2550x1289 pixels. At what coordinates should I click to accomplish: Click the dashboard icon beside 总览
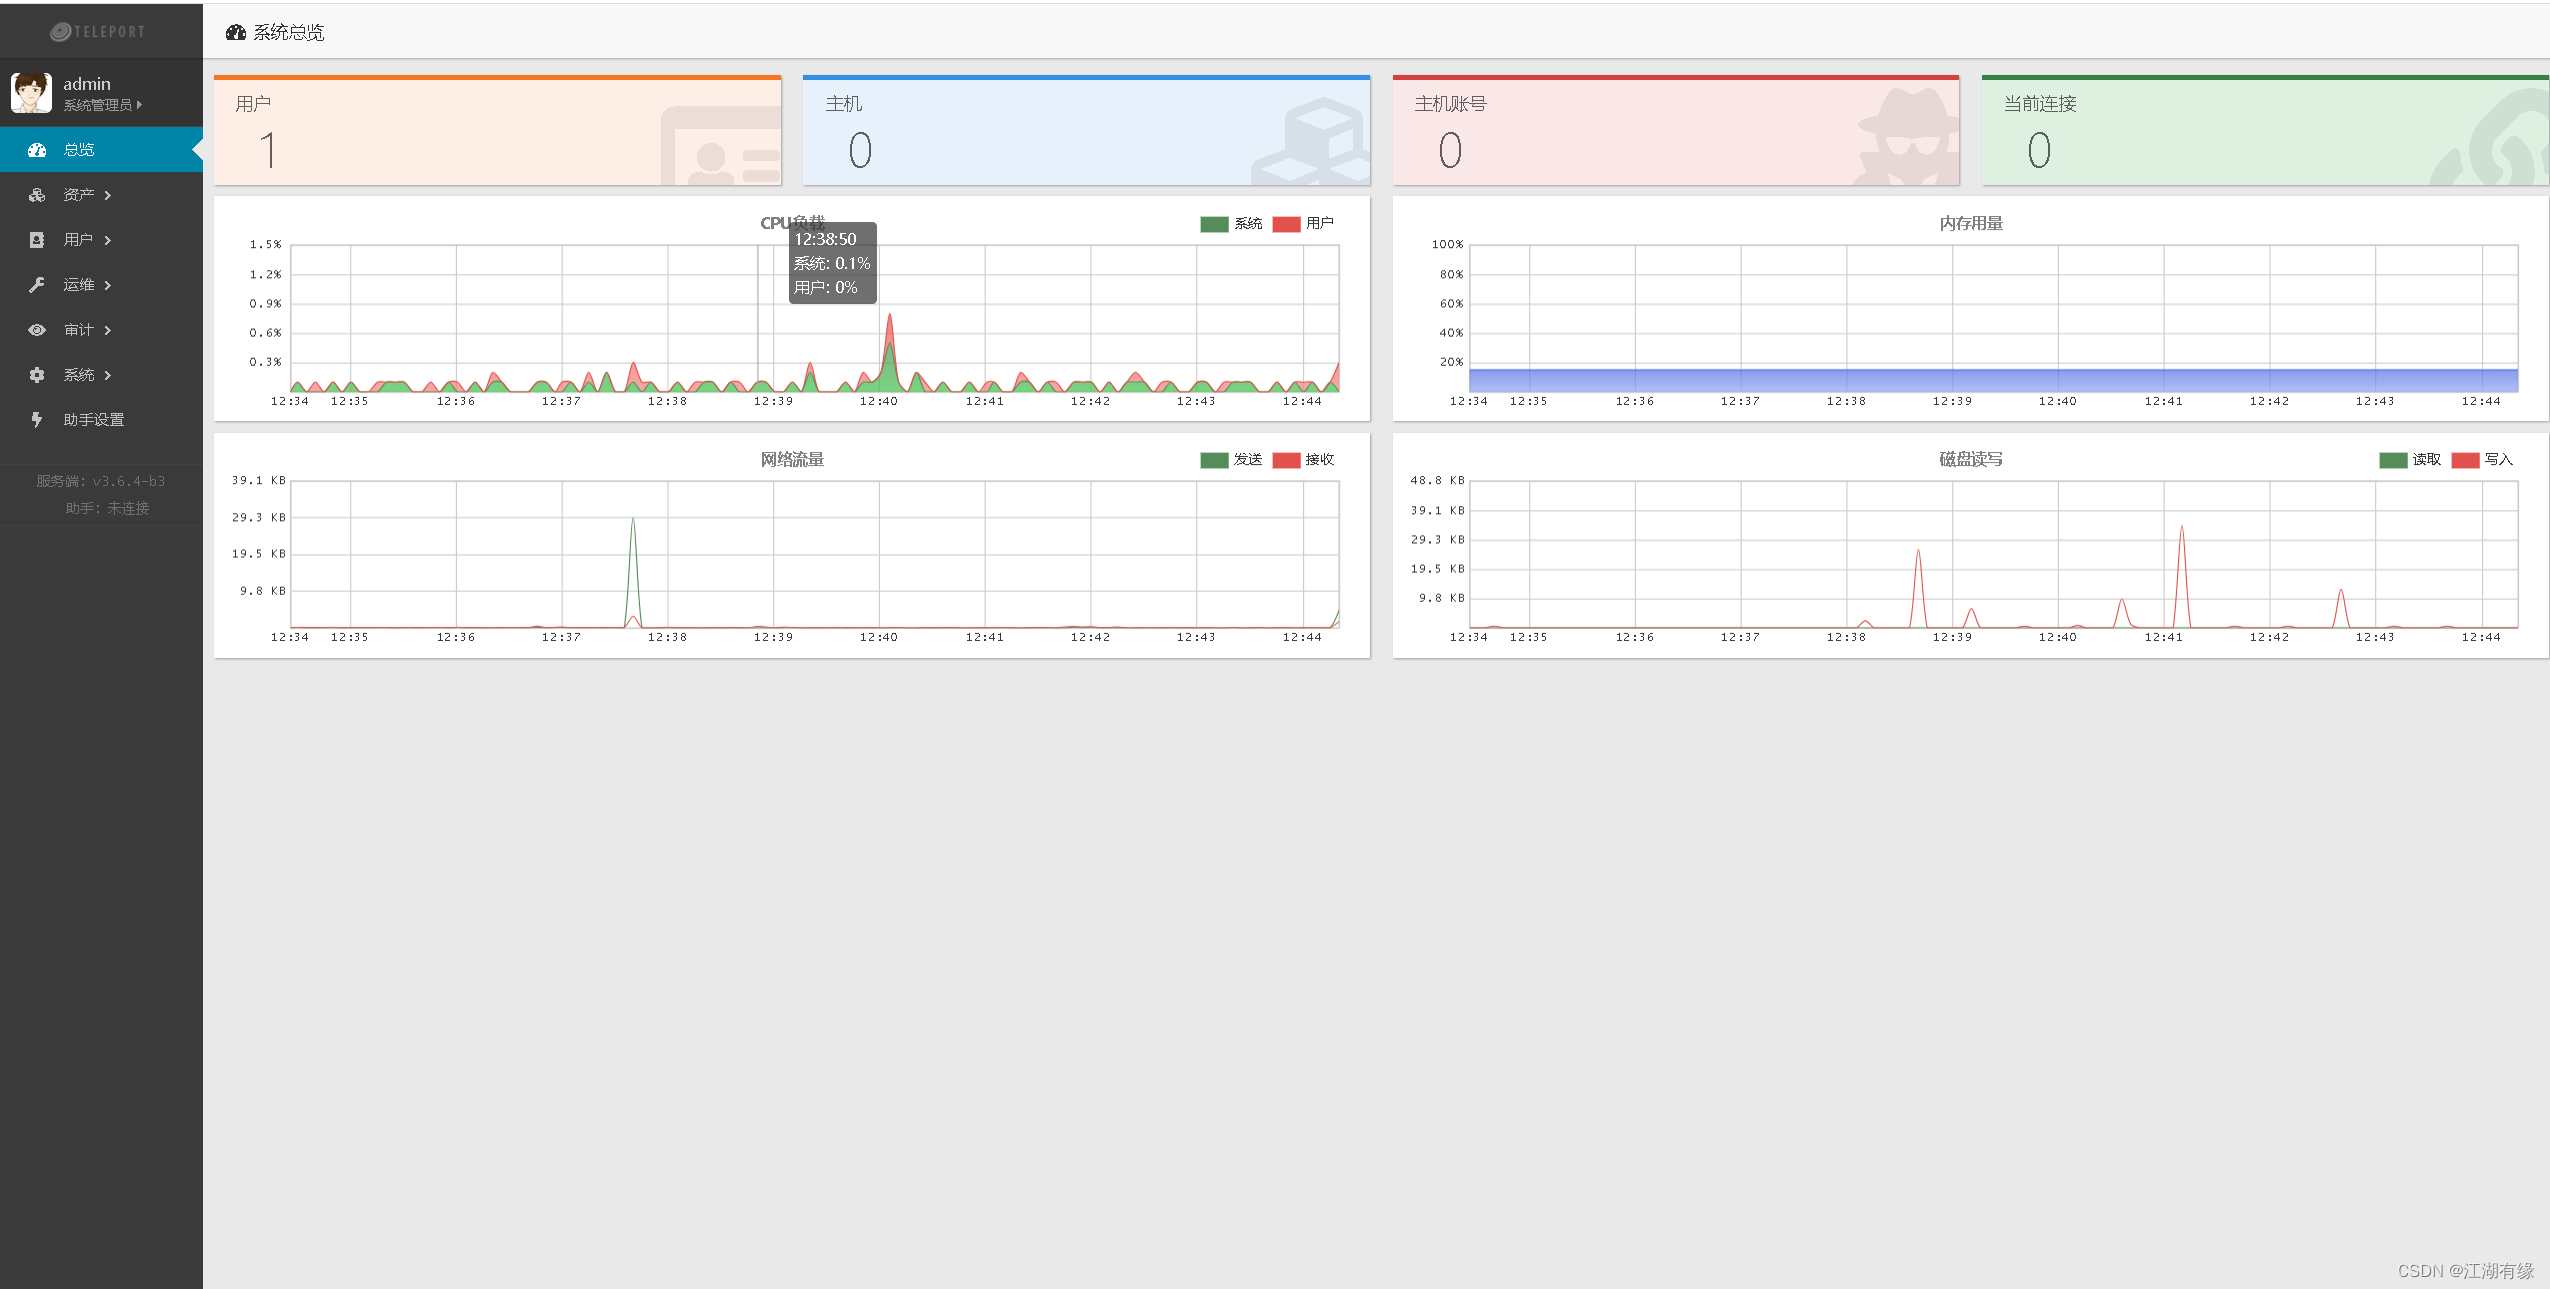tap(37, 150)
